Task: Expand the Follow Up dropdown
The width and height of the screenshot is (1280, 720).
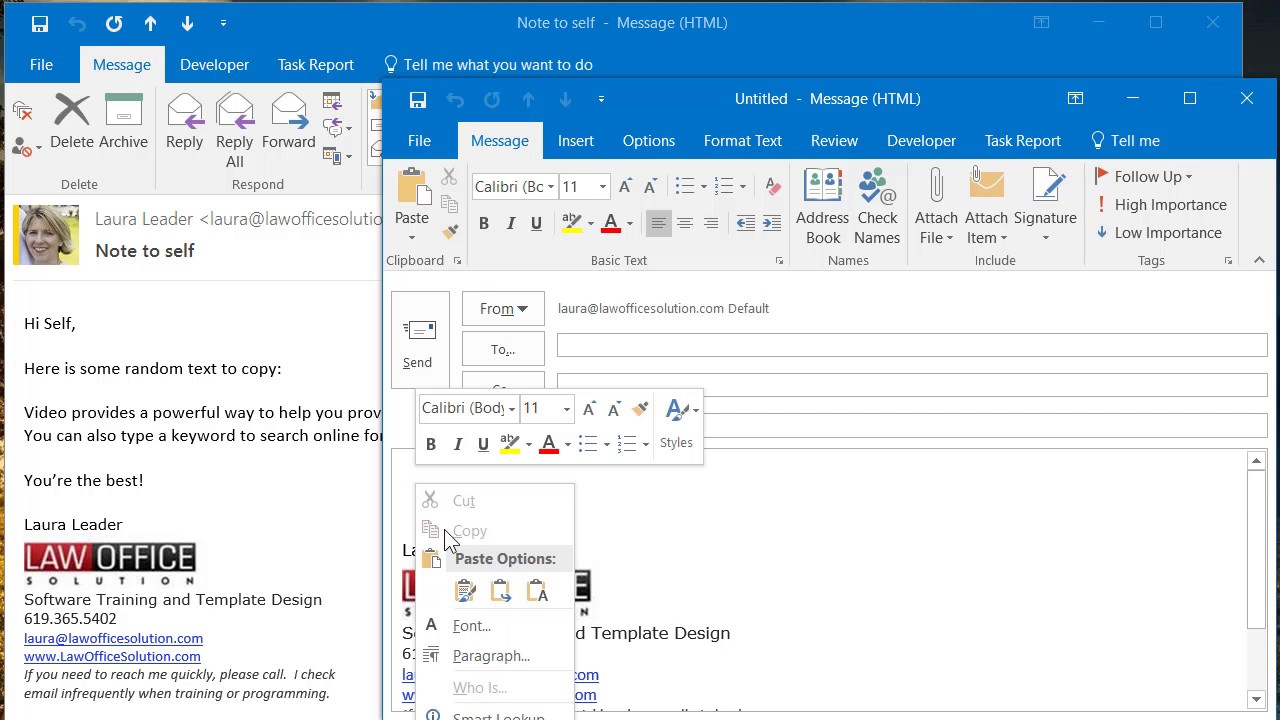Action: click(x=1189, y=177)
